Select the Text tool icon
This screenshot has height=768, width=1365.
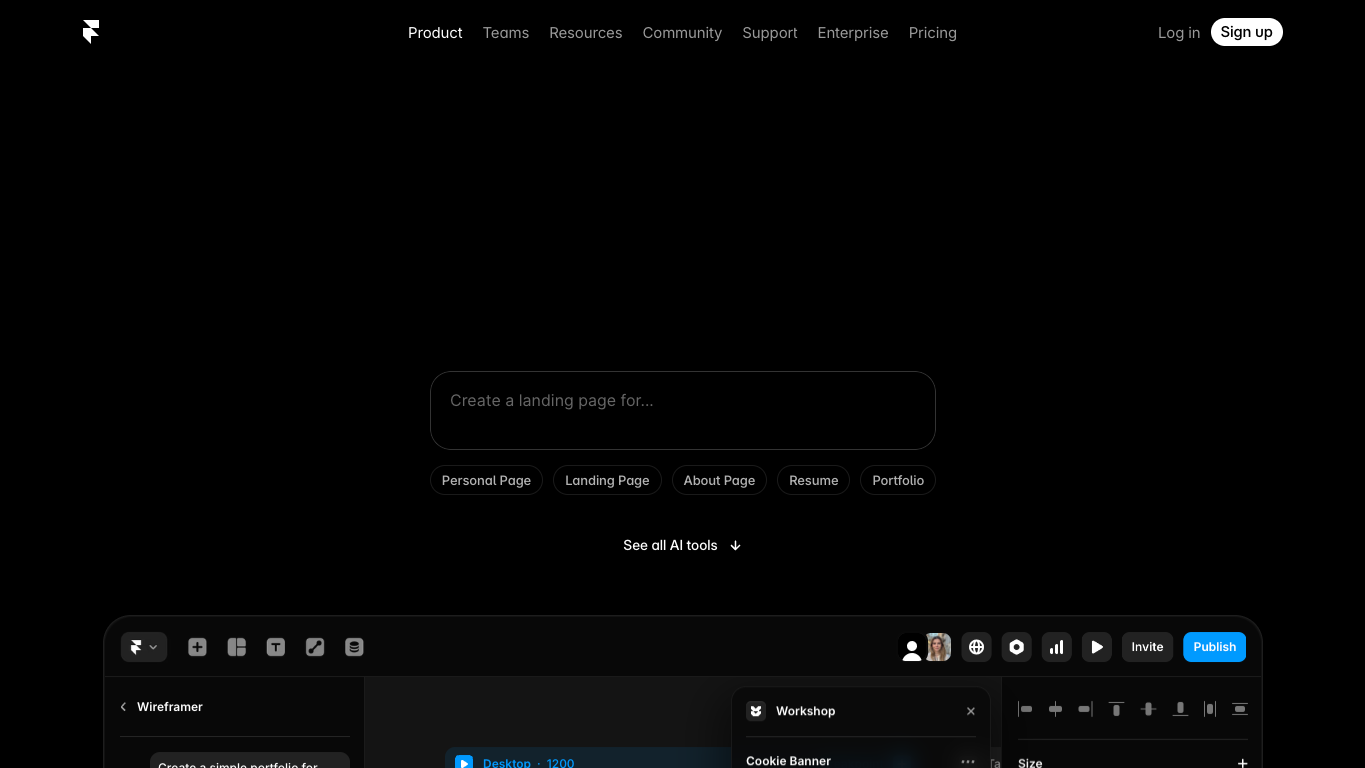tap(276, 647)
